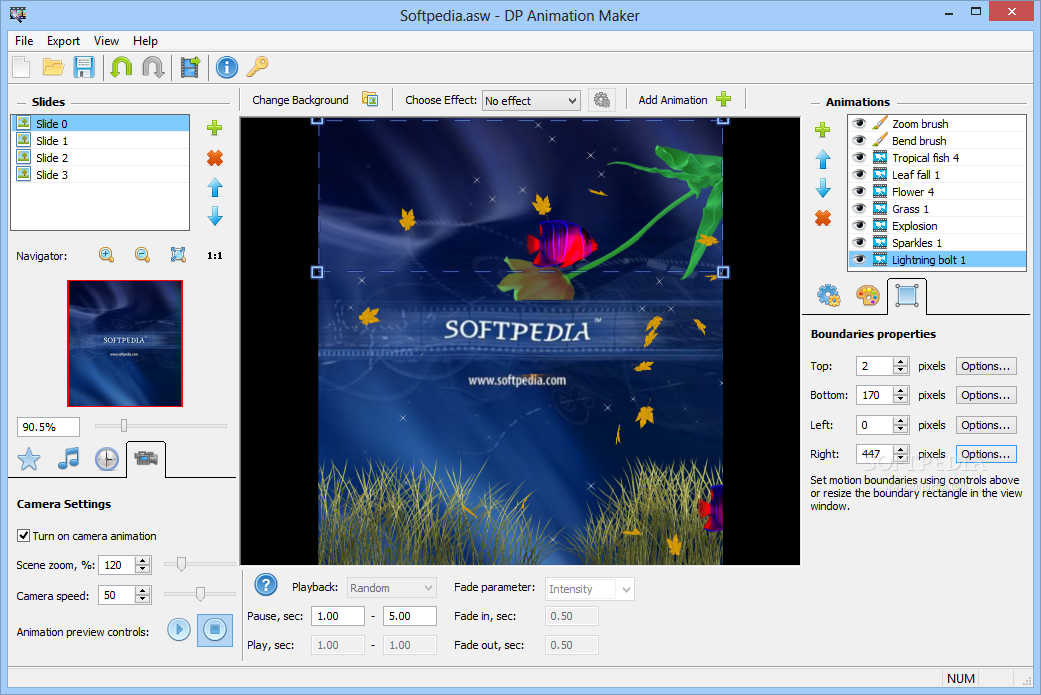Open a project with the folder icon
This screenshot has width=1041, height=695.
(x=53, y=67)
